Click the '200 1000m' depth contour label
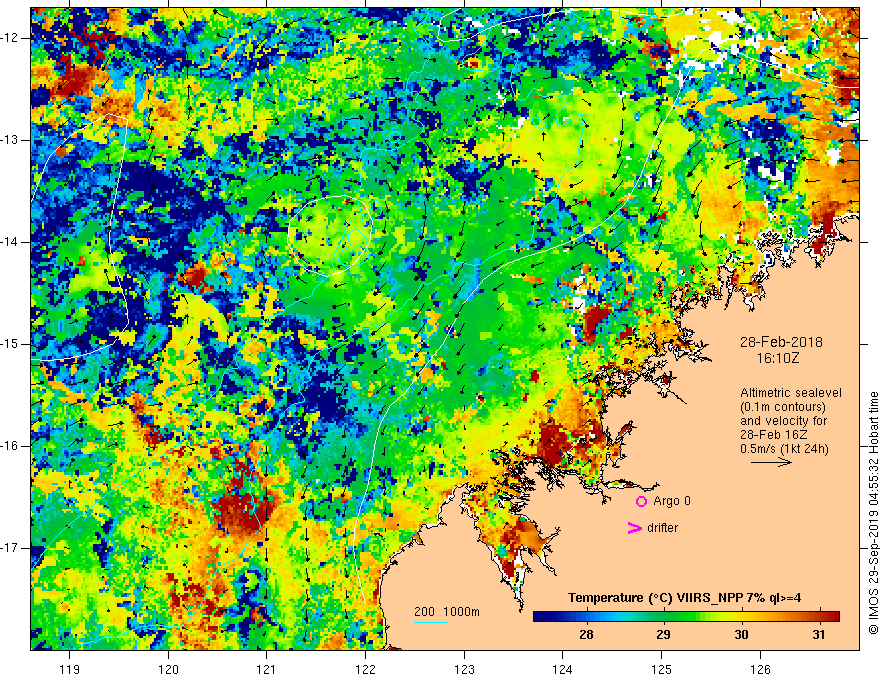Image resolution: width=880 pixels, height=680 pixels. tap(447, 612)
